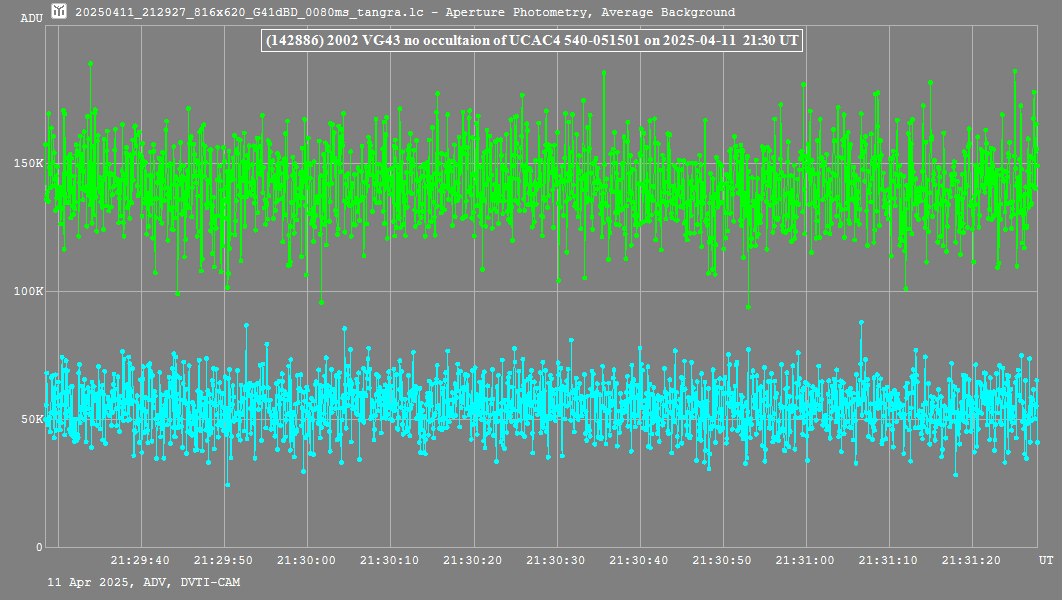The height and width of the screenshot is (600, 1062).
Task: Select the 21:30:20 time tick label
Action: point(472,561)
